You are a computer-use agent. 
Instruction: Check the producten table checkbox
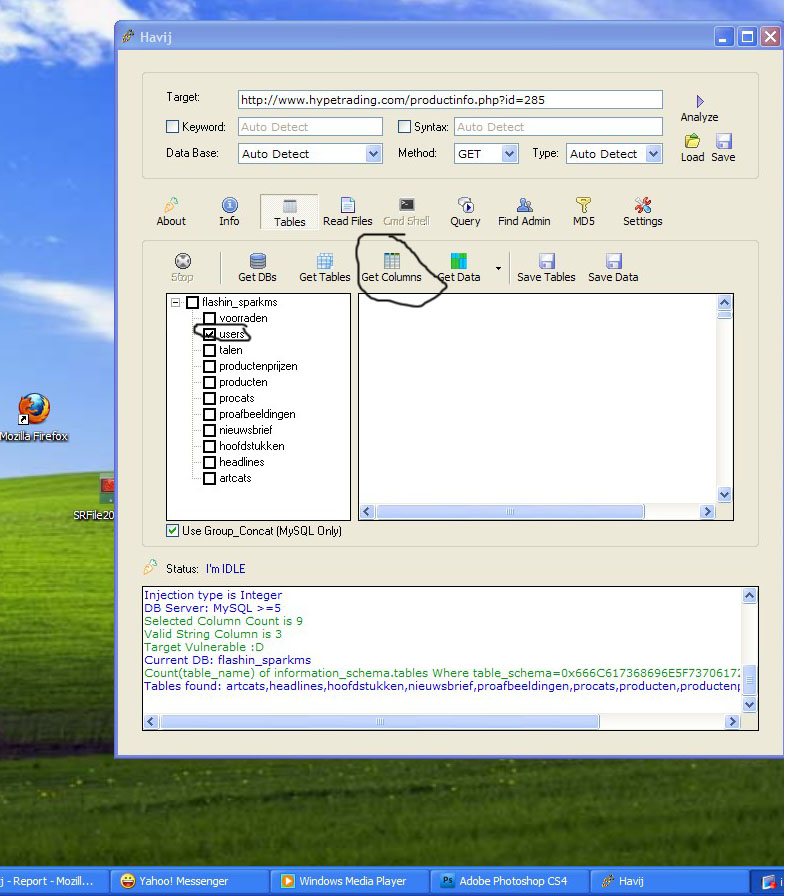point(210,382)
